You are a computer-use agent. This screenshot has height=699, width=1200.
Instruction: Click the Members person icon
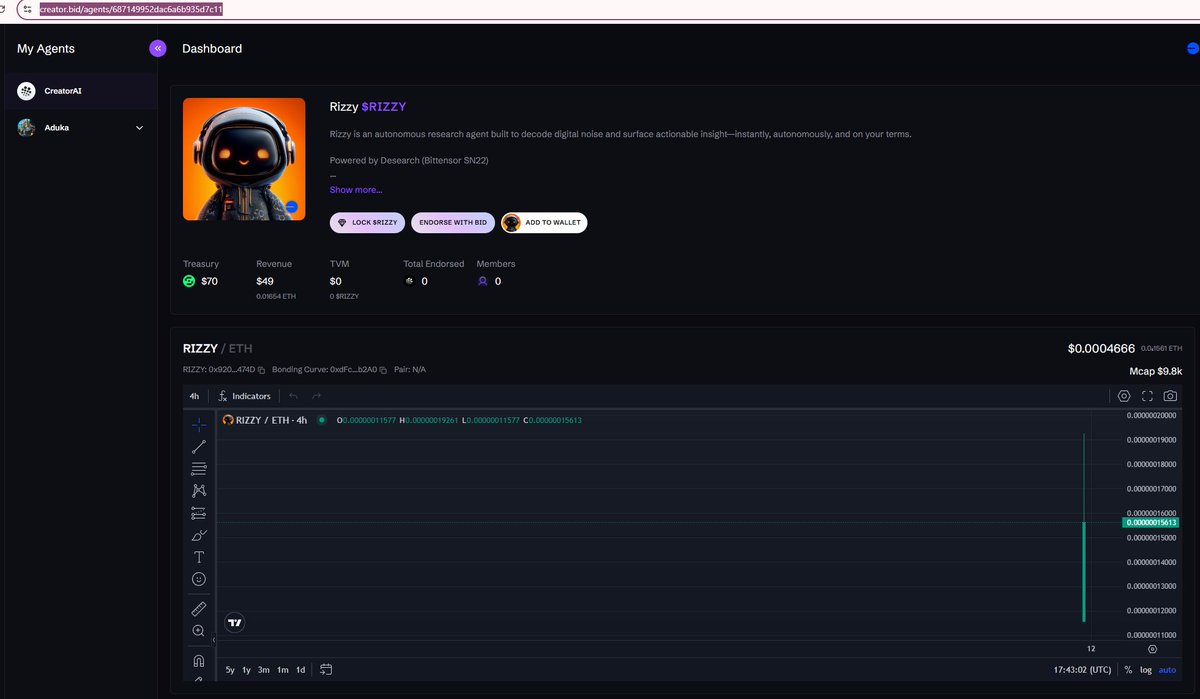pos(482,282)
